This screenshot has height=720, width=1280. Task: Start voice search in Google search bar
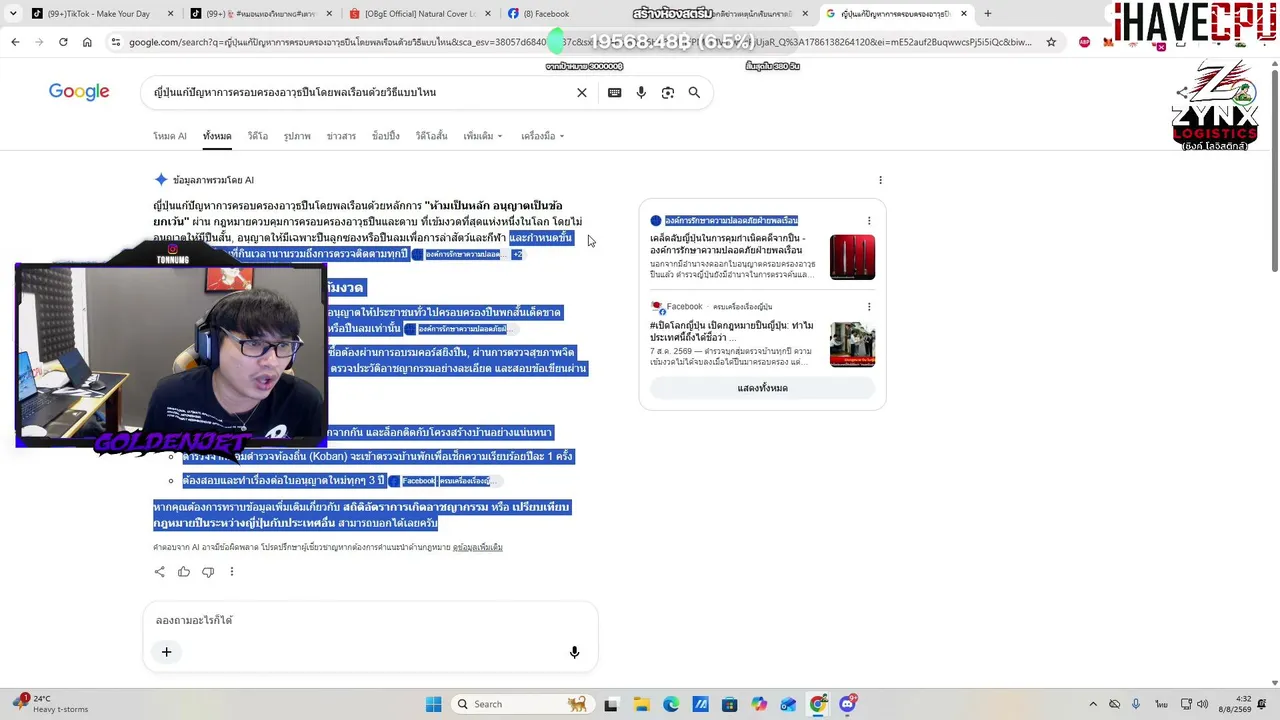[x=641, y=93]
